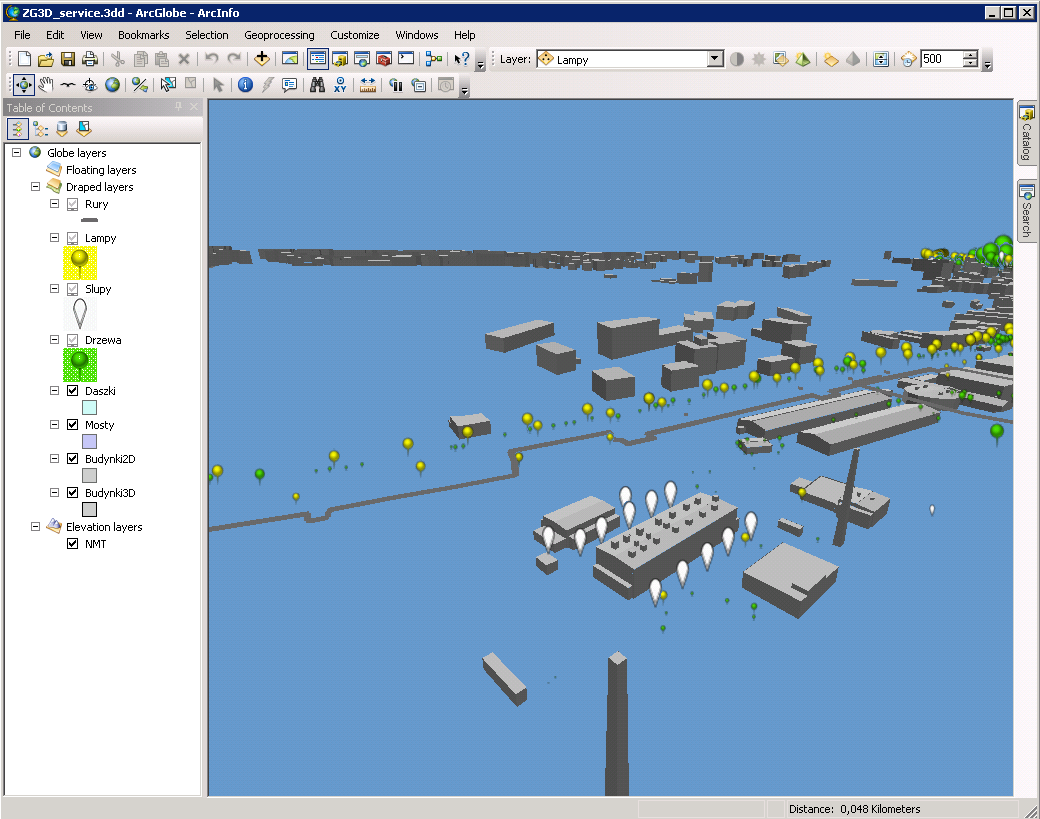Viewport: 1040px width, 819px height.
Task: Print the current globe view
Action: coord(90,59)
